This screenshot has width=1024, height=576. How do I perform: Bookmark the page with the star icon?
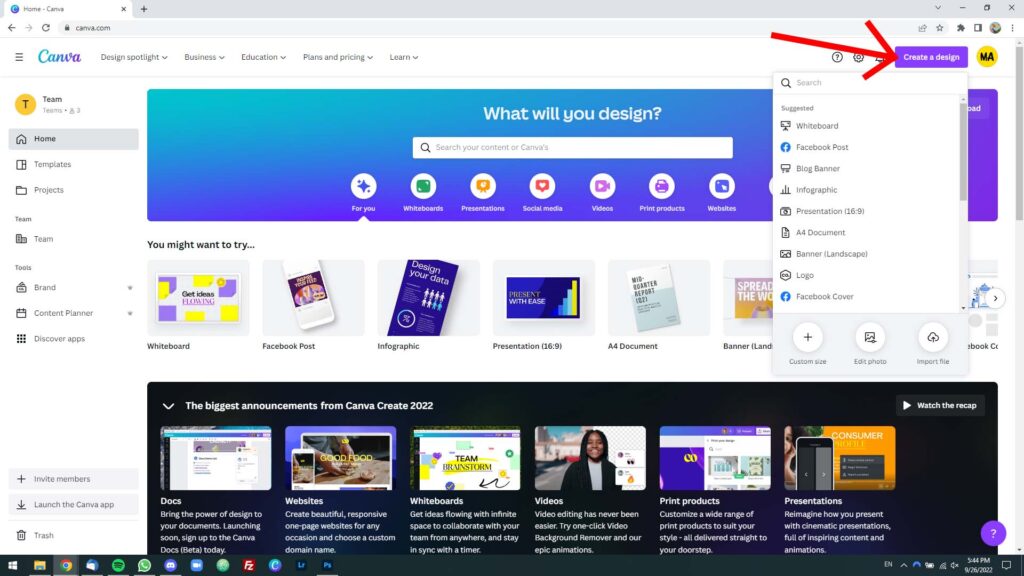tap(940, 27)
